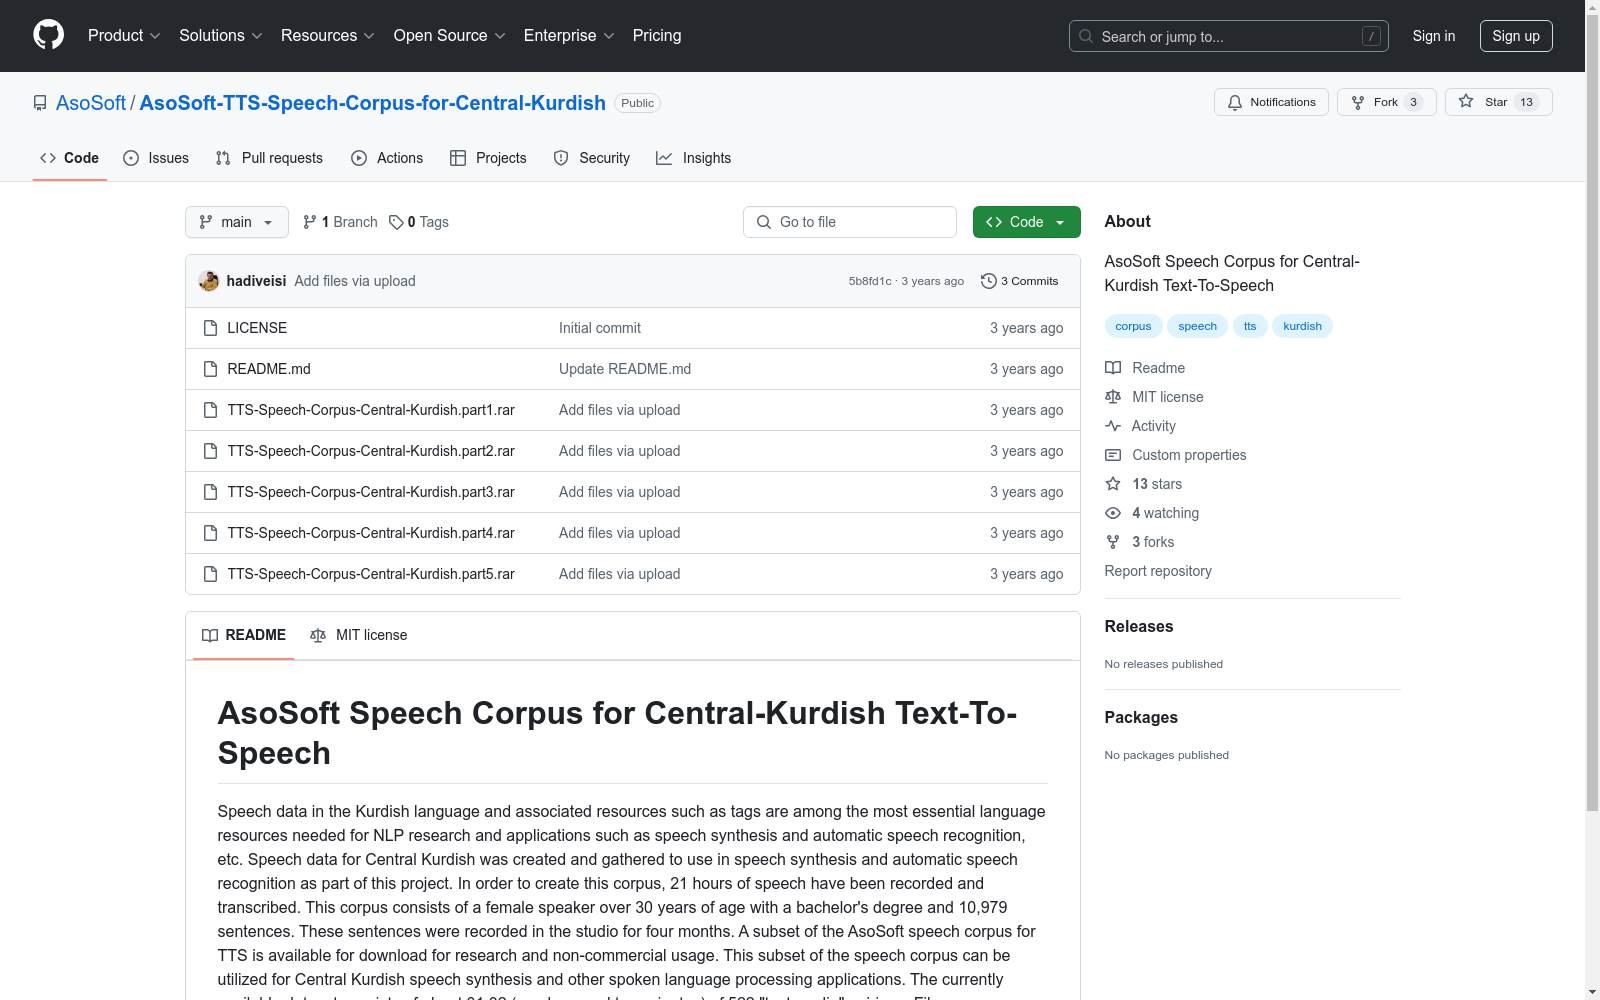
Task: Click Sign in
Action: tap(1434, 36)
